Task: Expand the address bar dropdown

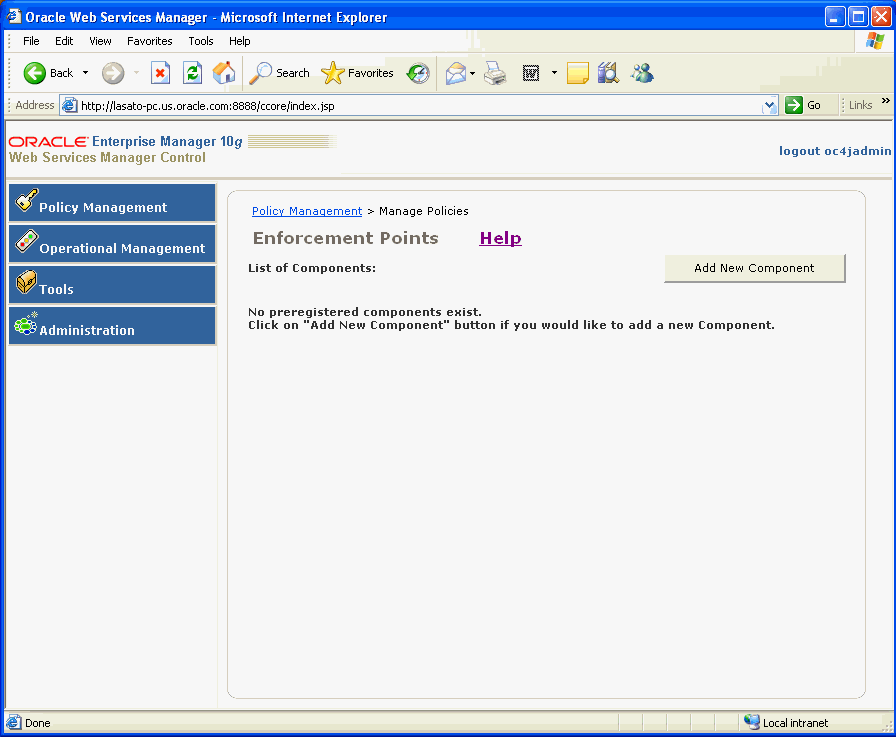Action: pyautogui.click(x=770, y=106)
